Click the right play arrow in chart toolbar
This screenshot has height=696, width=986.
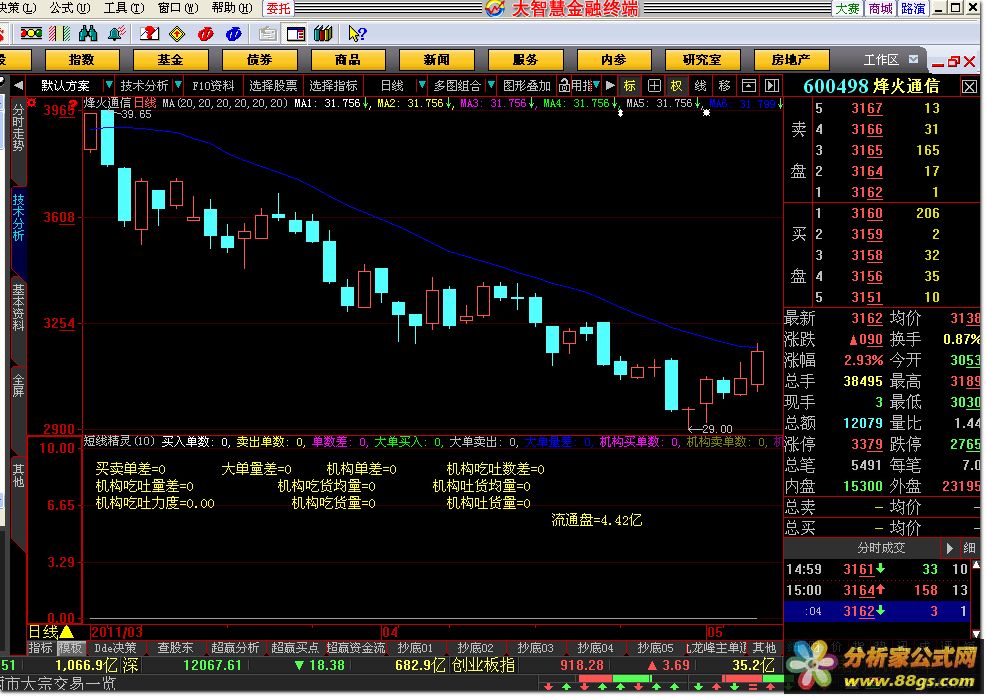610,85
